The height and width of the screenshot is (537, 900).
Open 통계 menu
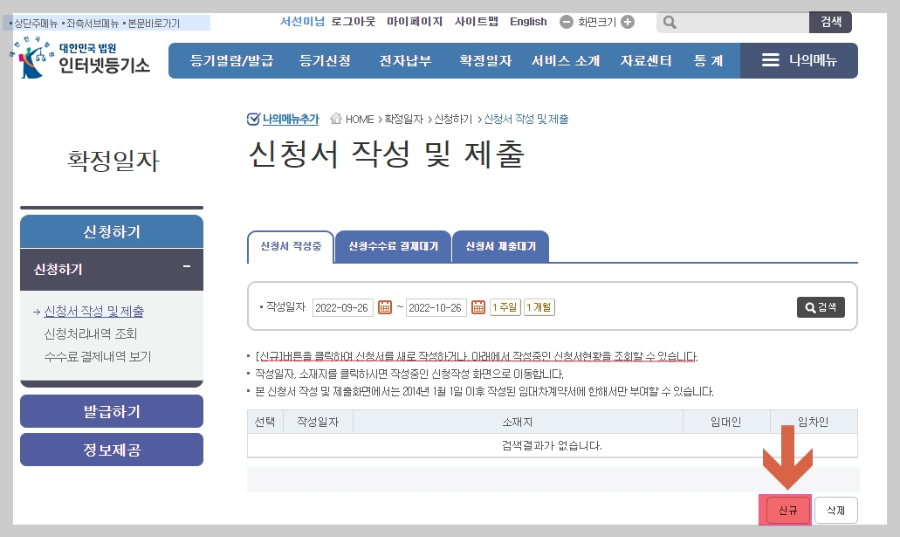(x=708, y=61)
